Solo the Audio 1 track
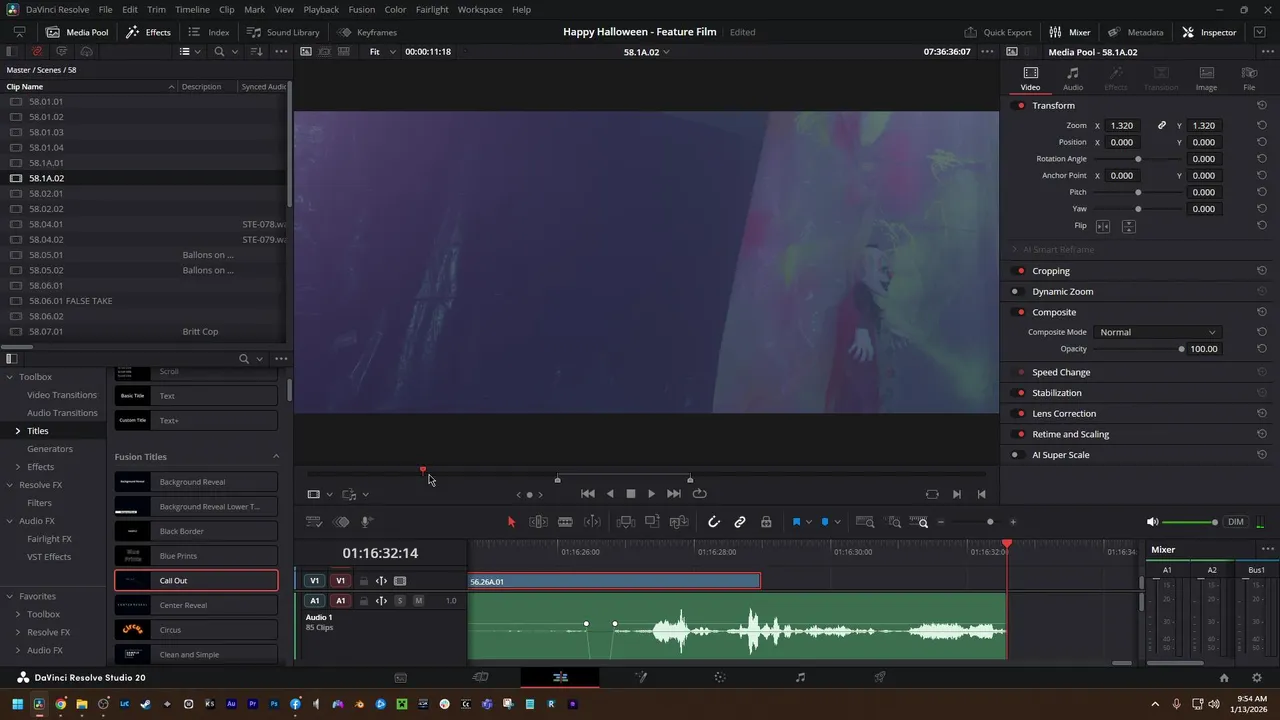Image resolution: width=1280 pixels, height=720 pixels. coord(400,601)
